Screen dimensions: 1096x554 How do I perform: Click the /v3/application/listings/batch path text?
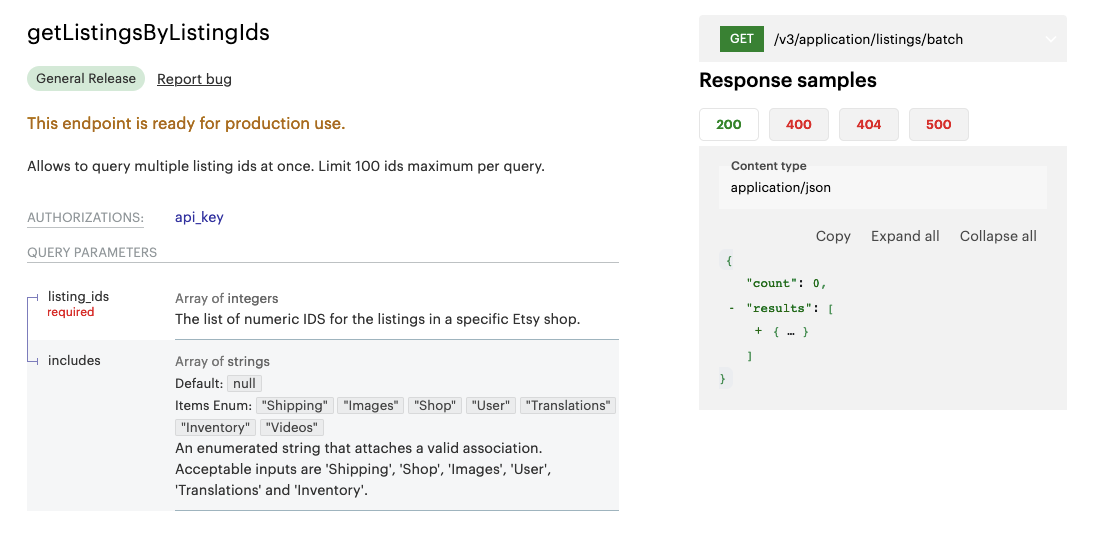coord(868,40)
